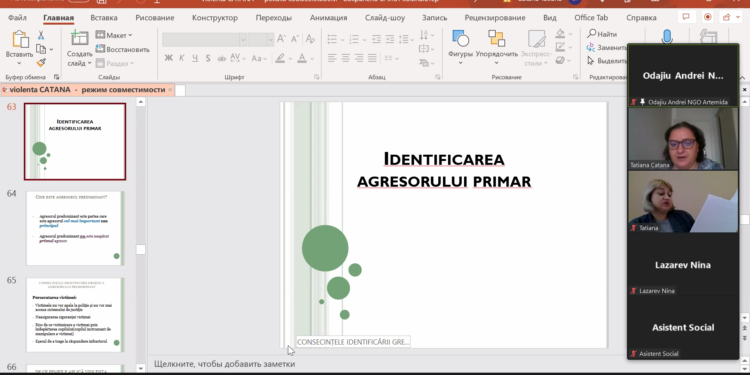Screen dimensions: 750x375
Task: Click the Clear formatting icon
Action: coord(310,39)
